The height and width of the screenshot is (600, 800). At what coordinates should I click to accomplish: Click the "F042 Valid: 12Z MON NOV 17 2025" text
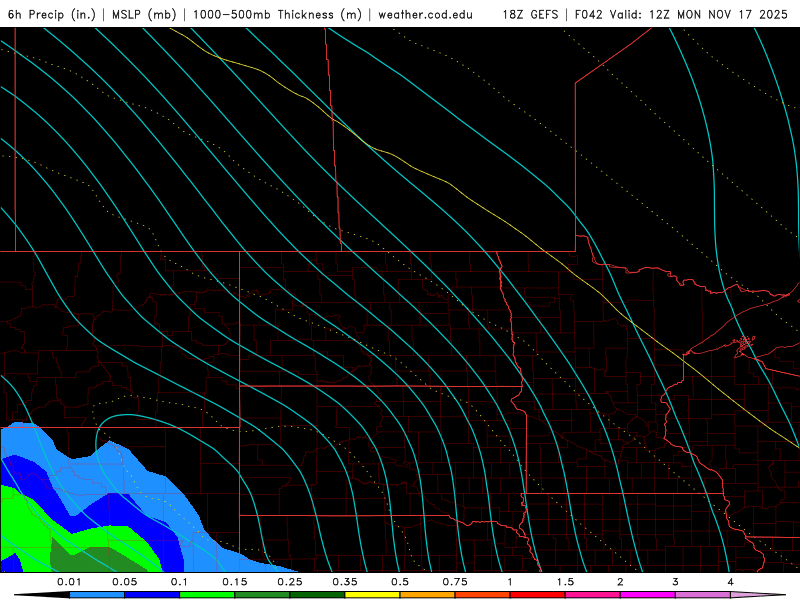click(681, 14)
